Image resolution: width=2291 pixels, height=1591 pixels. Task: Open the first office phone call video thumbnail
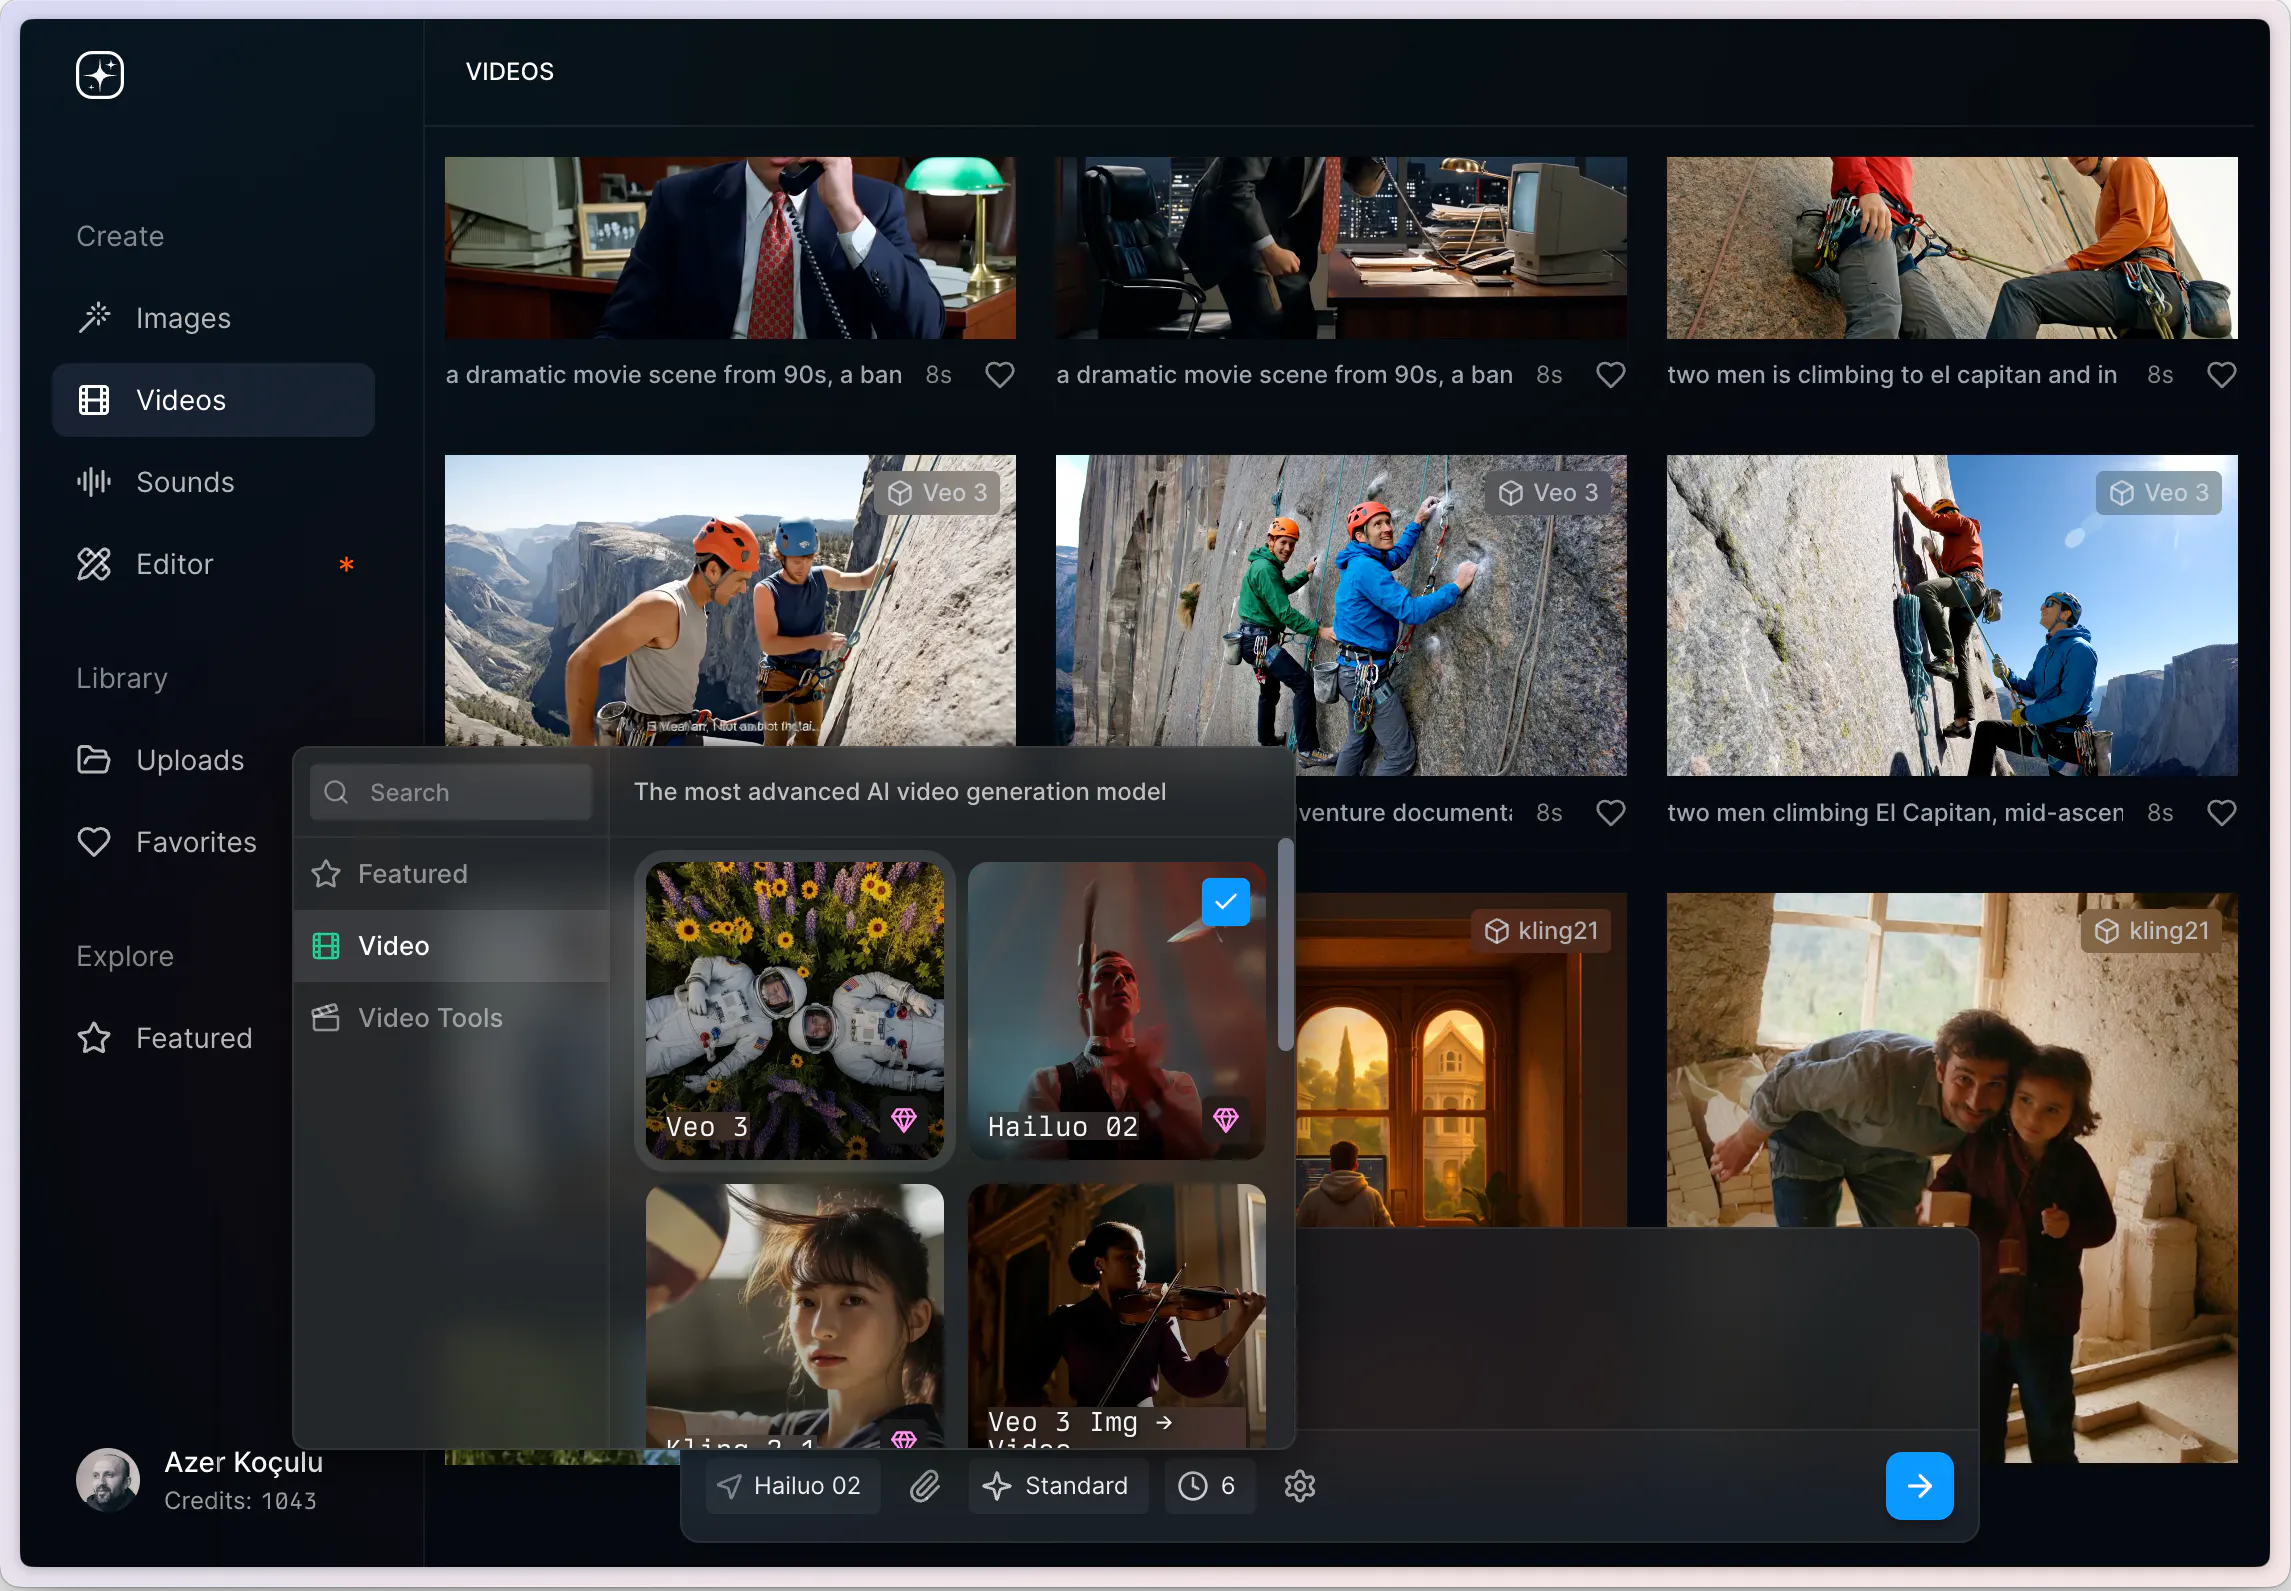tap(730, 247)
